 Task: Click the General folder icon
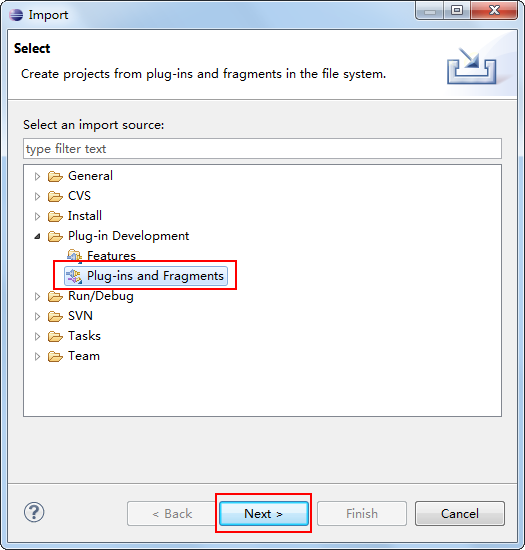(x=55, y=176)
